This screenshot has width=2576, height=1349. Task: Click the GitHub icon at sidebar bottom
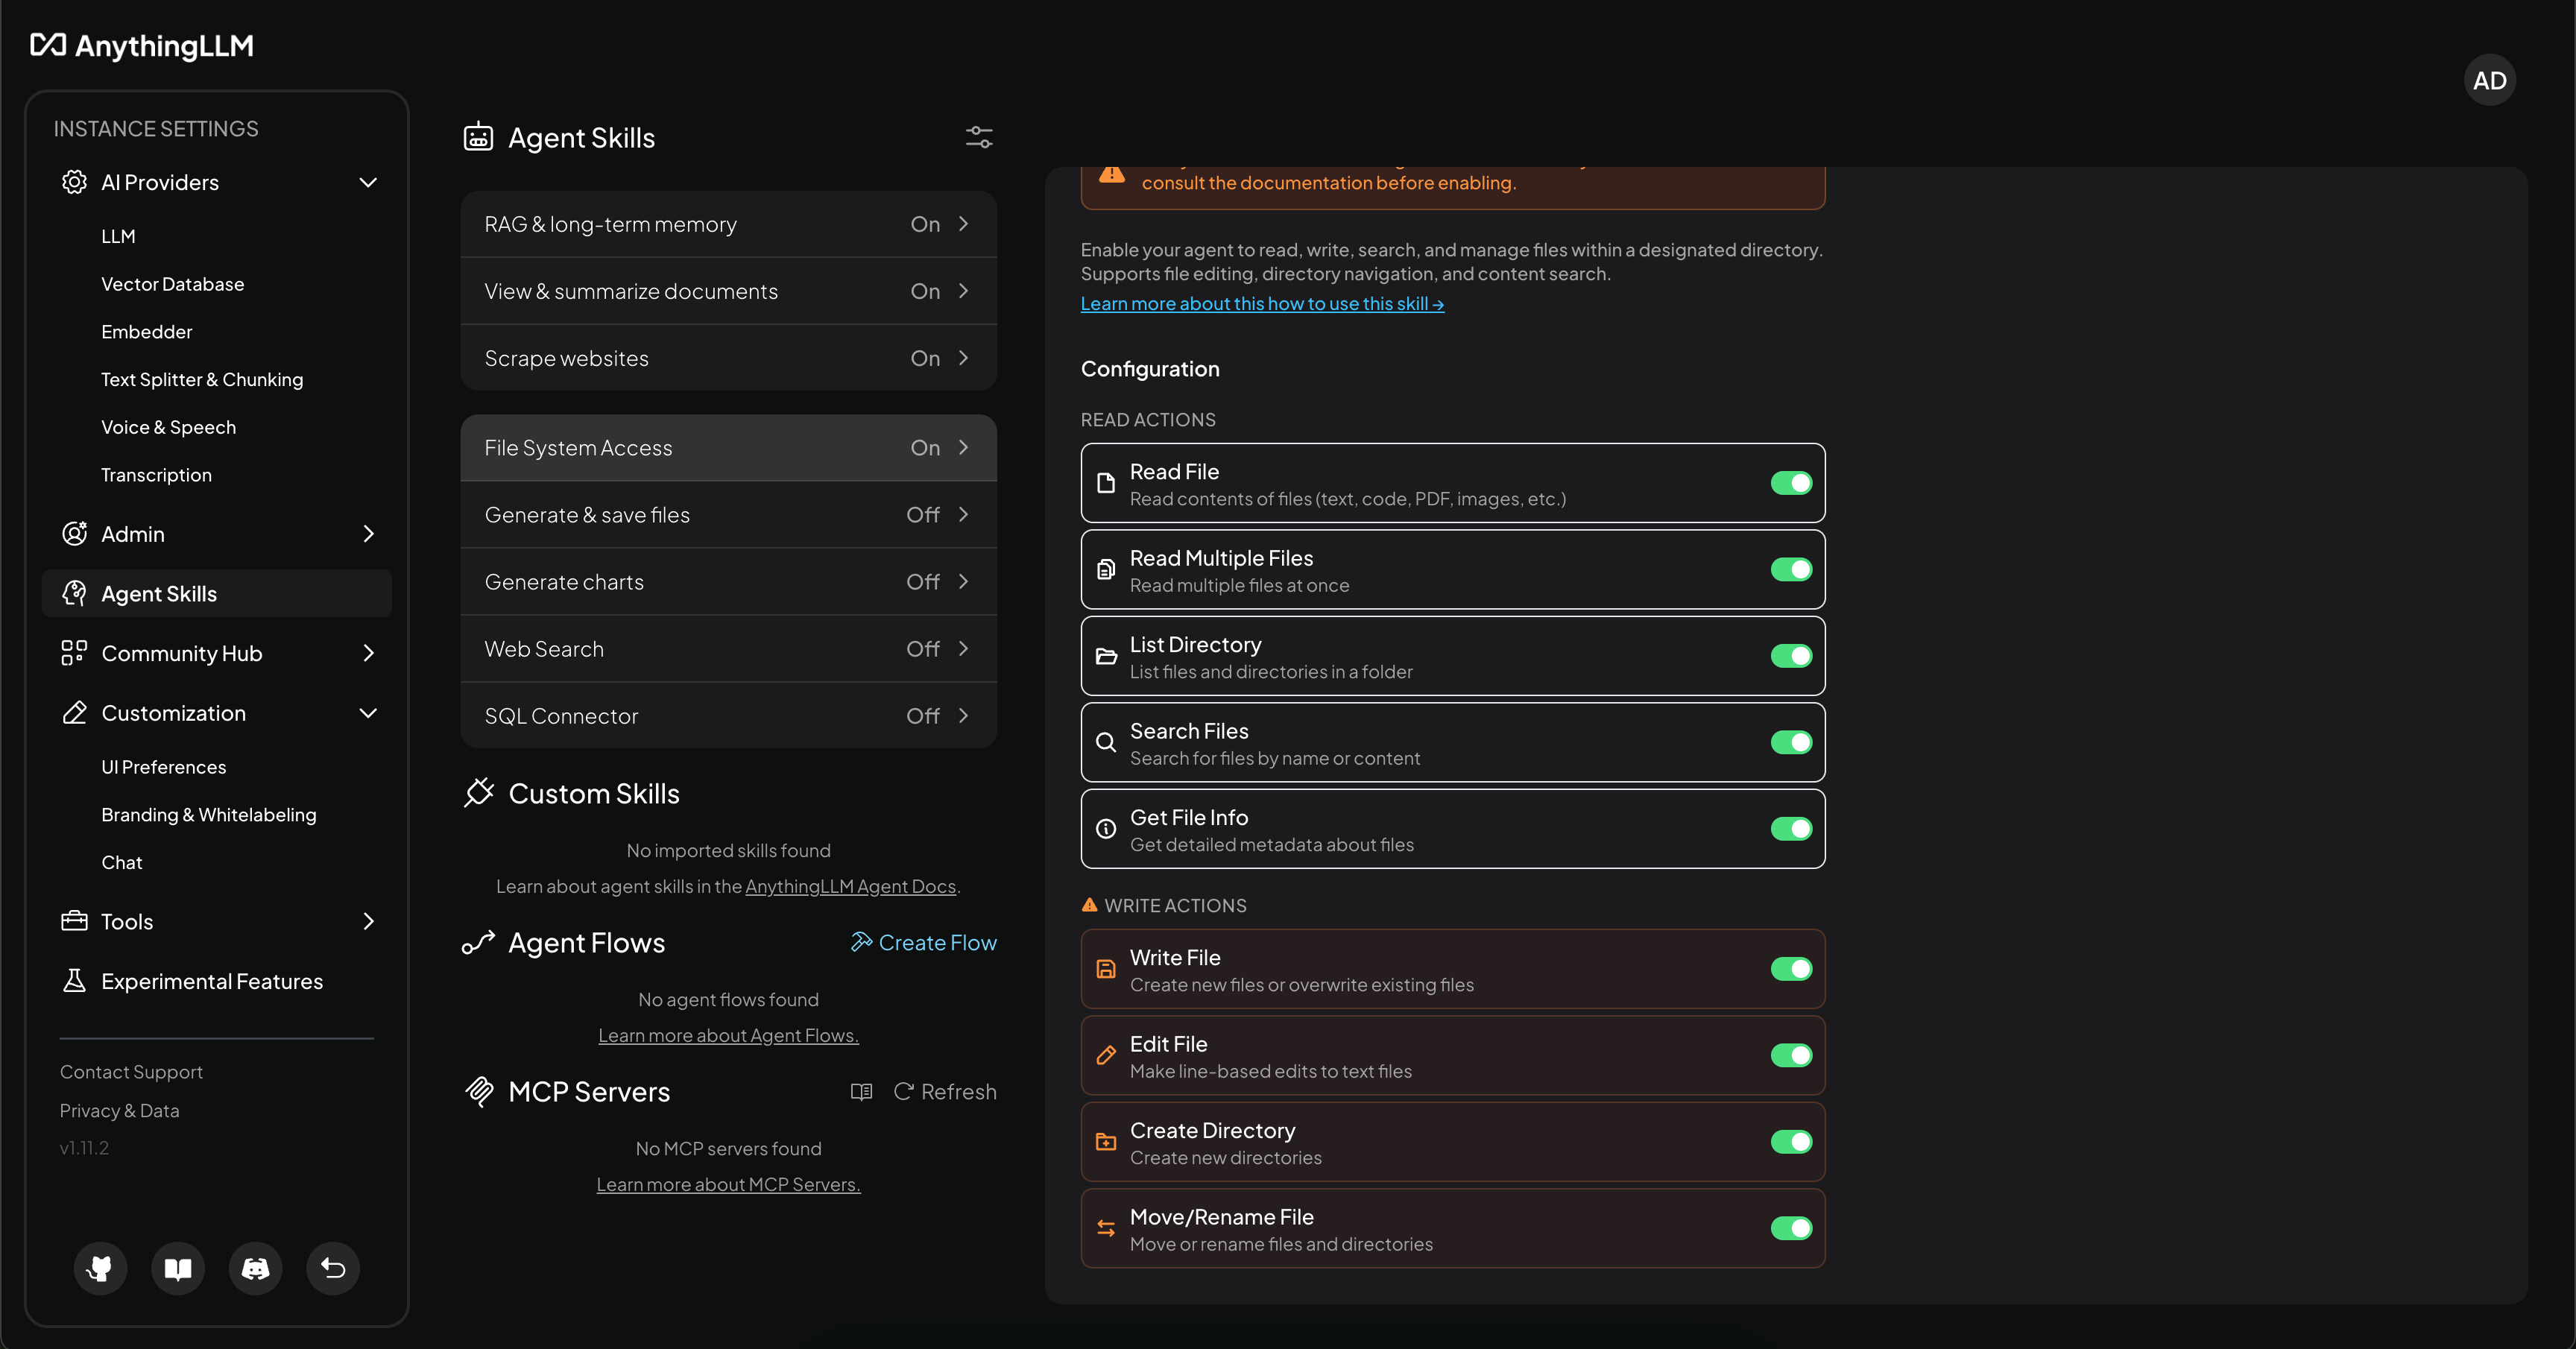click(100, 1268)
